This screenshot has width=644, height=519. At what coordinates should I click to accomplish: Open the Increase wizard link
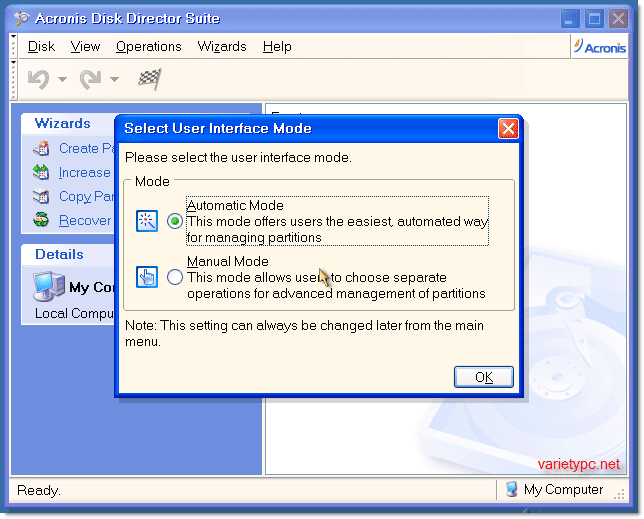point(85,172)
